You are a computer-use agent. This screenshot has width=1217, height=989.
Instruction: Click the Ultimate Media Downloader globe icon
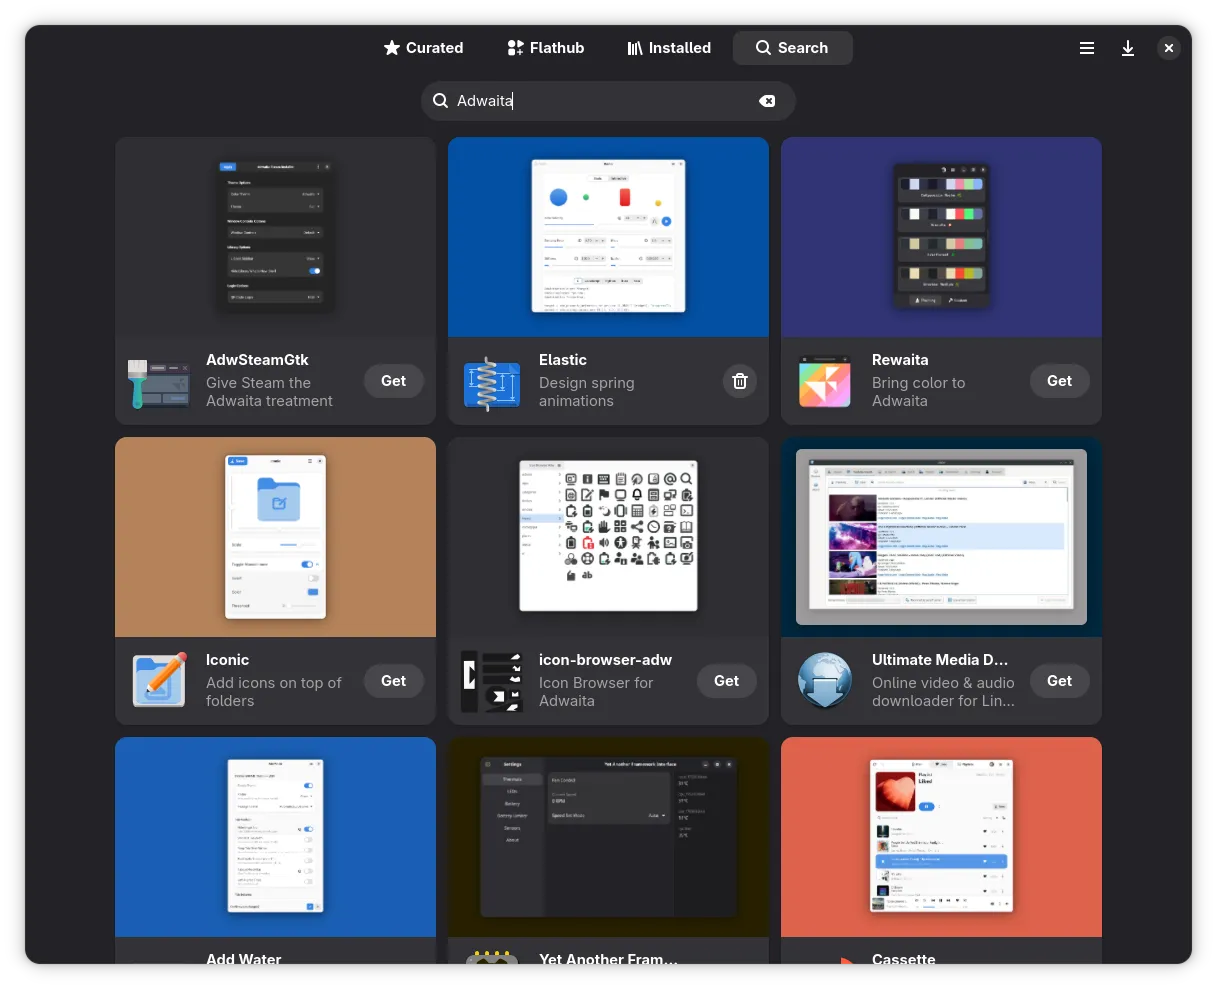pyautogui.click(x=825, y=681)
